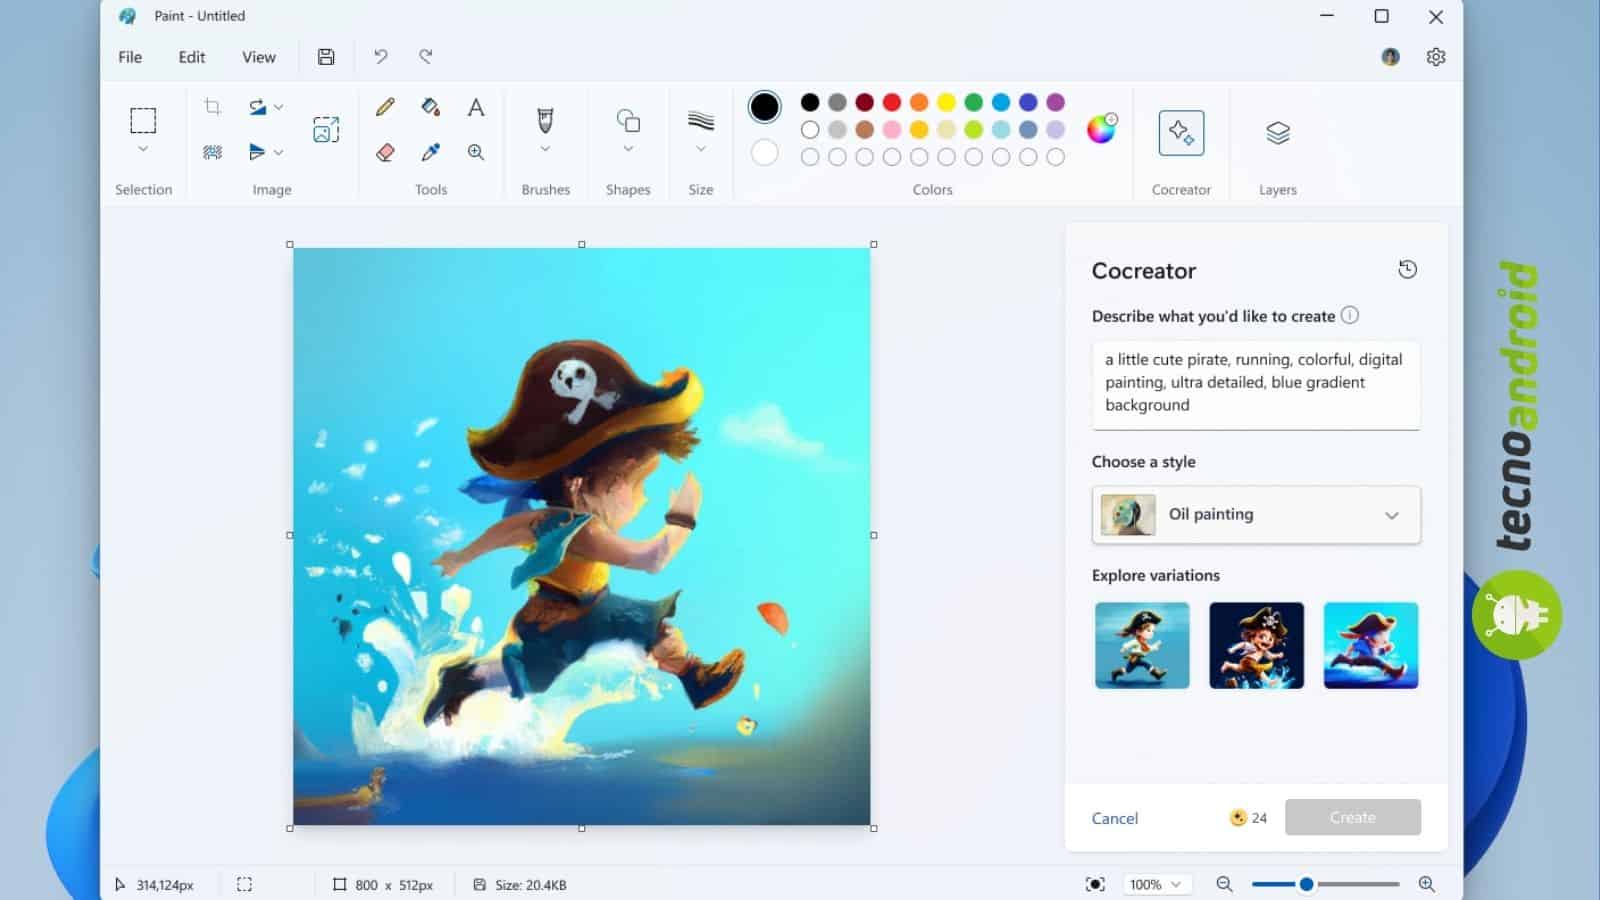Click the Cocreator history icon
This screenshot has width=1600, height=900.
[x=1407, y=269]
